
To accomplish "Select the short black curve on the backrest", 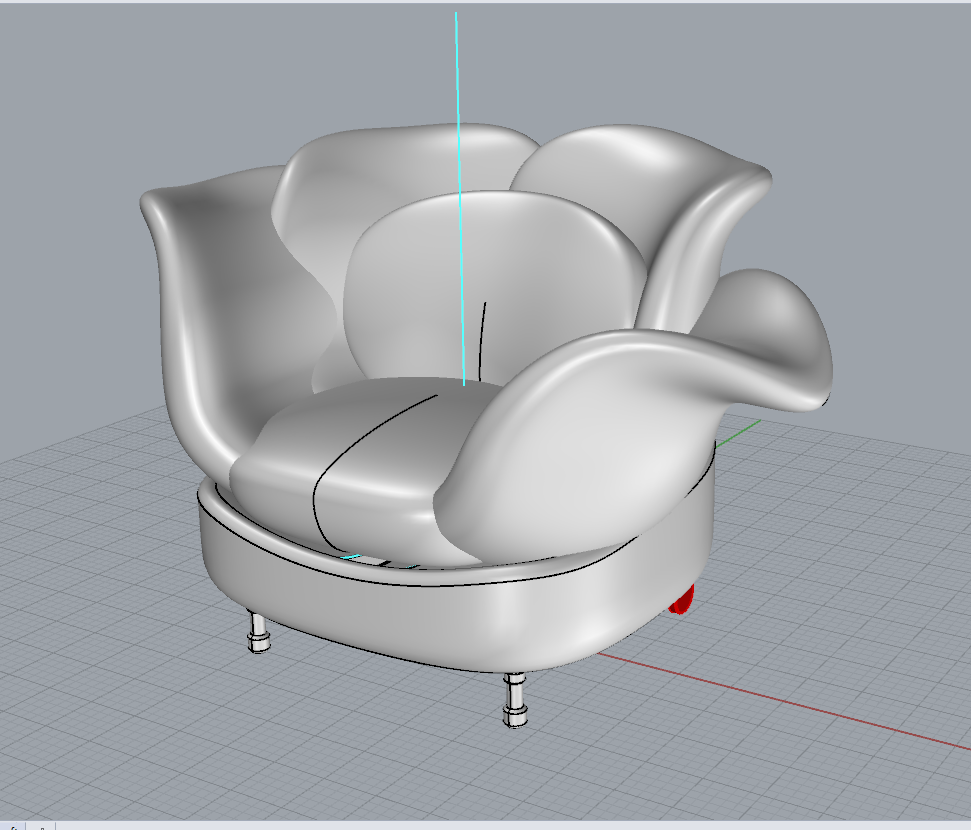I will (482, 341).
